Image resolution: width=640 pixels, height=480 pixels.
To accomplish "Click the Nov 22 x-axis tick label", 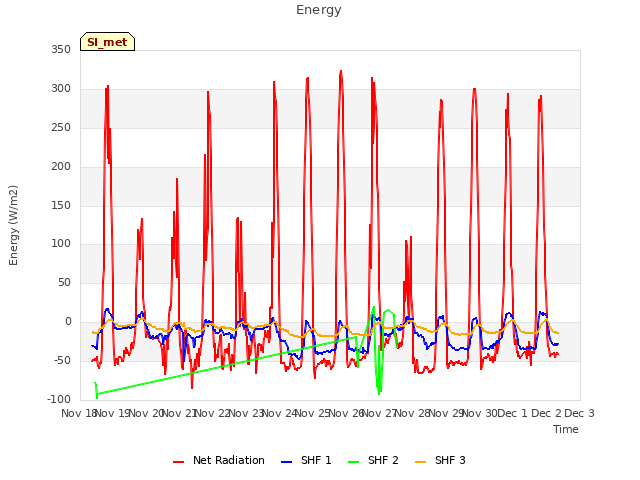I will coord(212,413).
